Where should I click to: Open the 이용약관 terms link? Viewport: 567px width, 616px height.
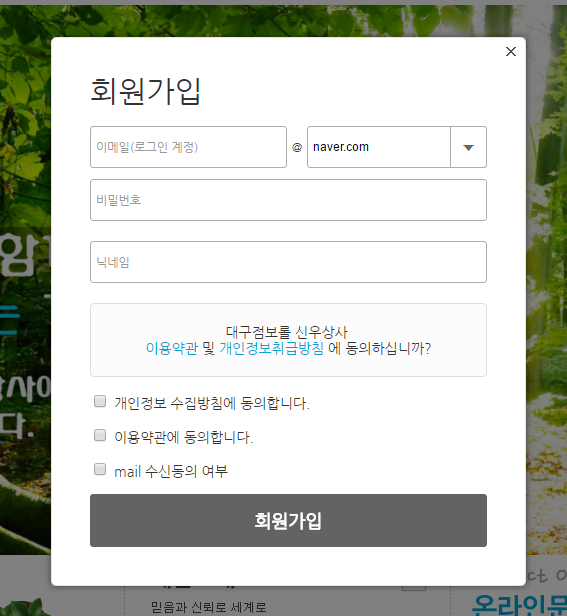[x=172, y=348]
